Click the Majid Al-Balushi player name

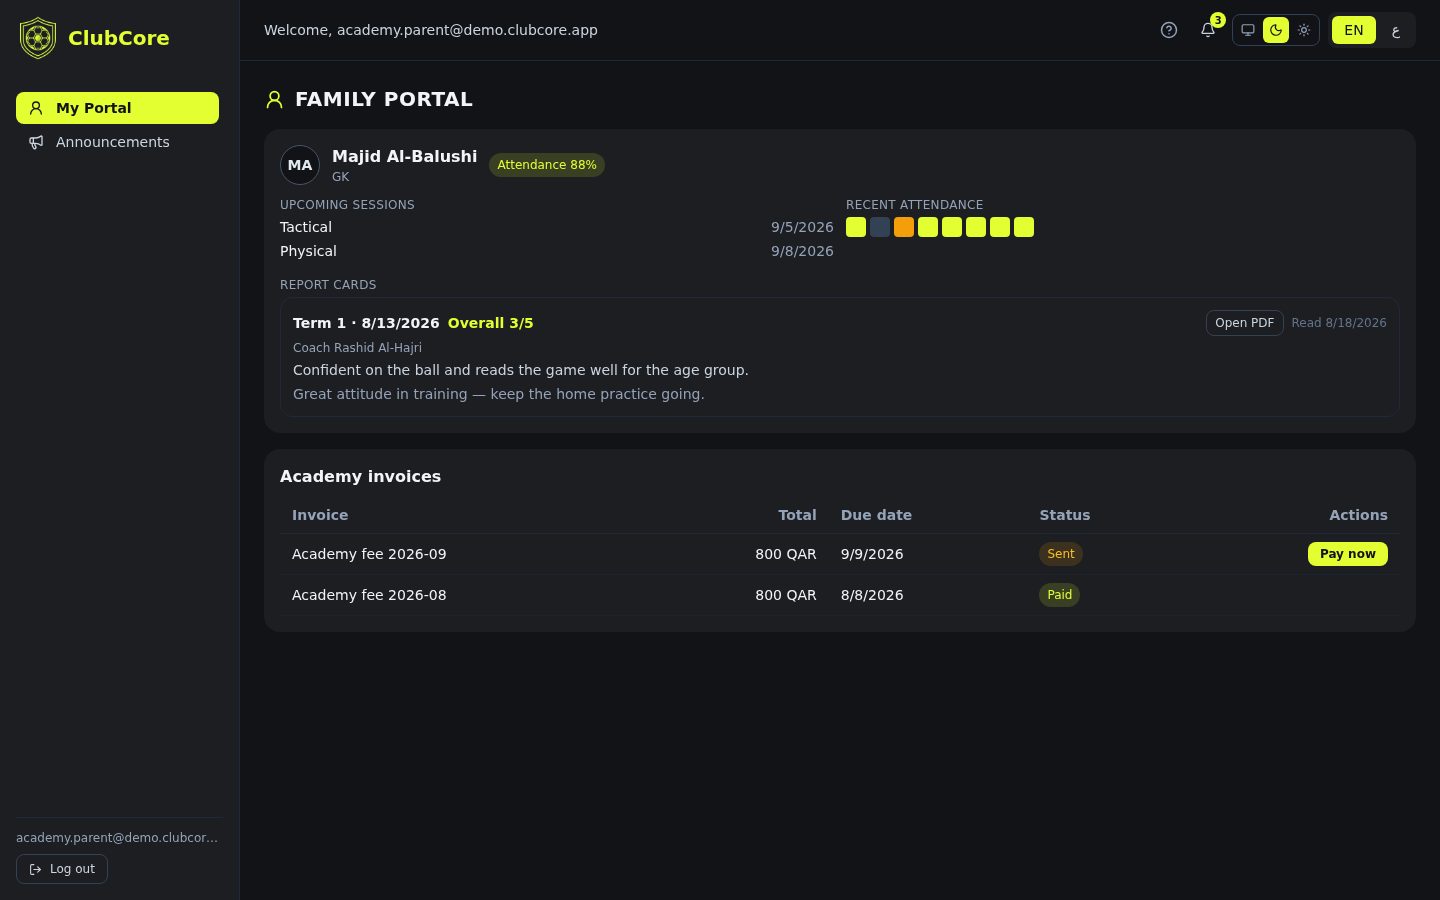[x=405, y=156]
